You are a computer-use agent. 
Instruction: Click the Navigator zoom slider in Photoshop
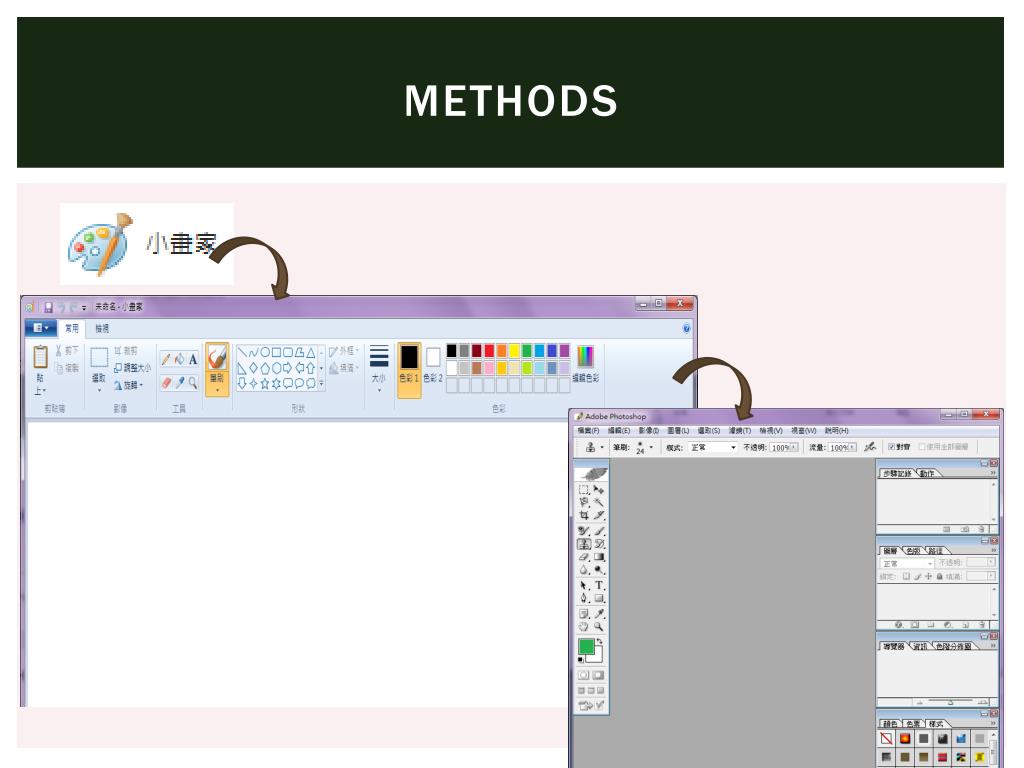click(950, 702)
